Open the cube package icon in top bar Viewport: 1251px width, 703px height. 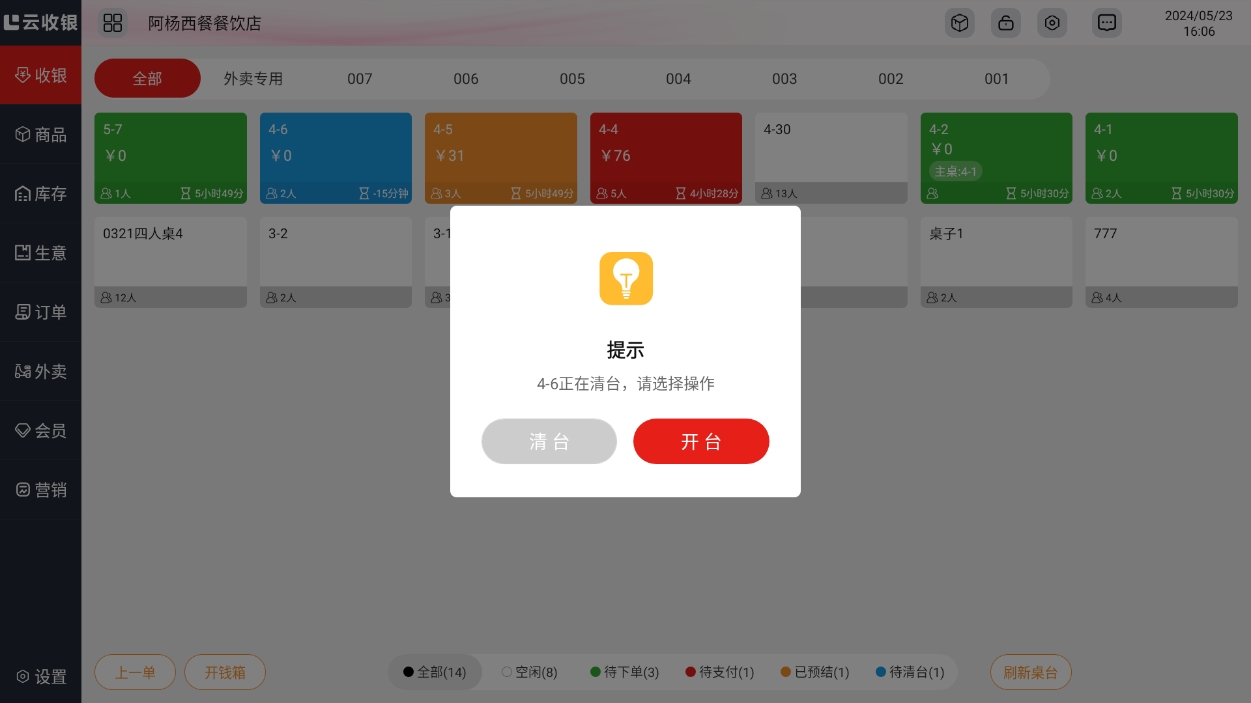(959, 23)
